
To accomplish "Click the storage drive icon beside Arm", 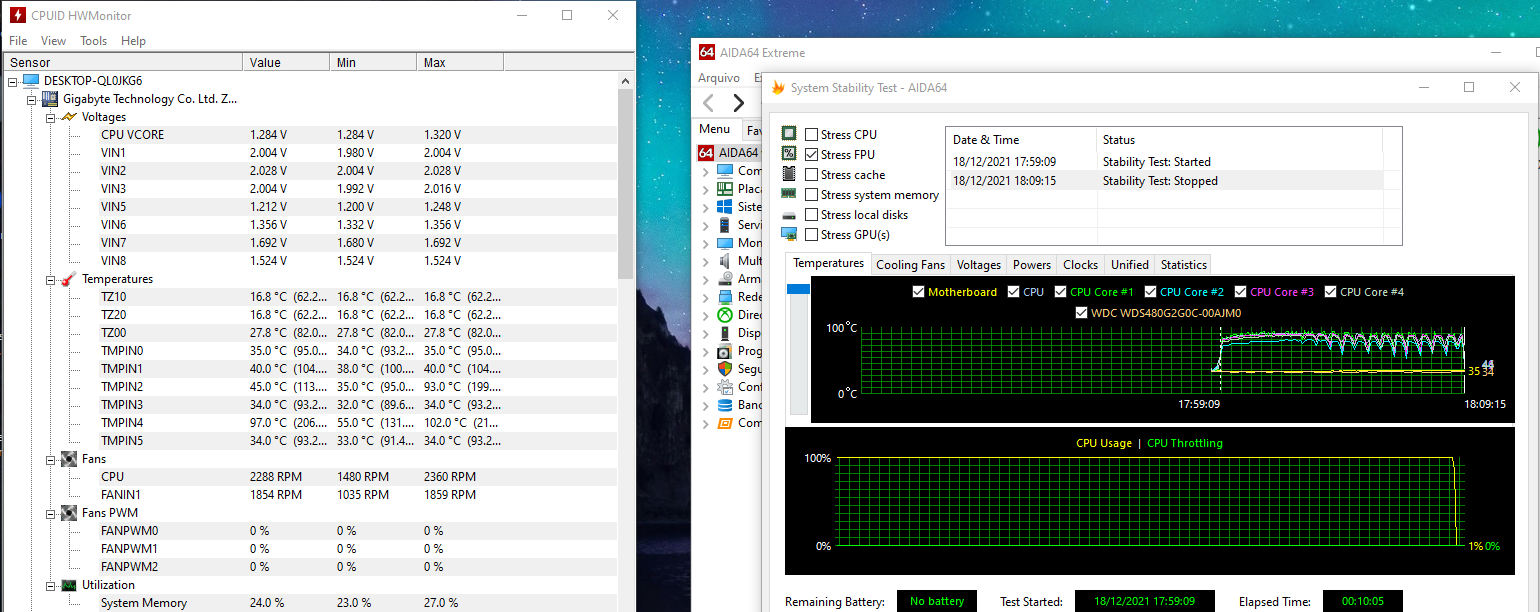I will click(x=725, y=279).
